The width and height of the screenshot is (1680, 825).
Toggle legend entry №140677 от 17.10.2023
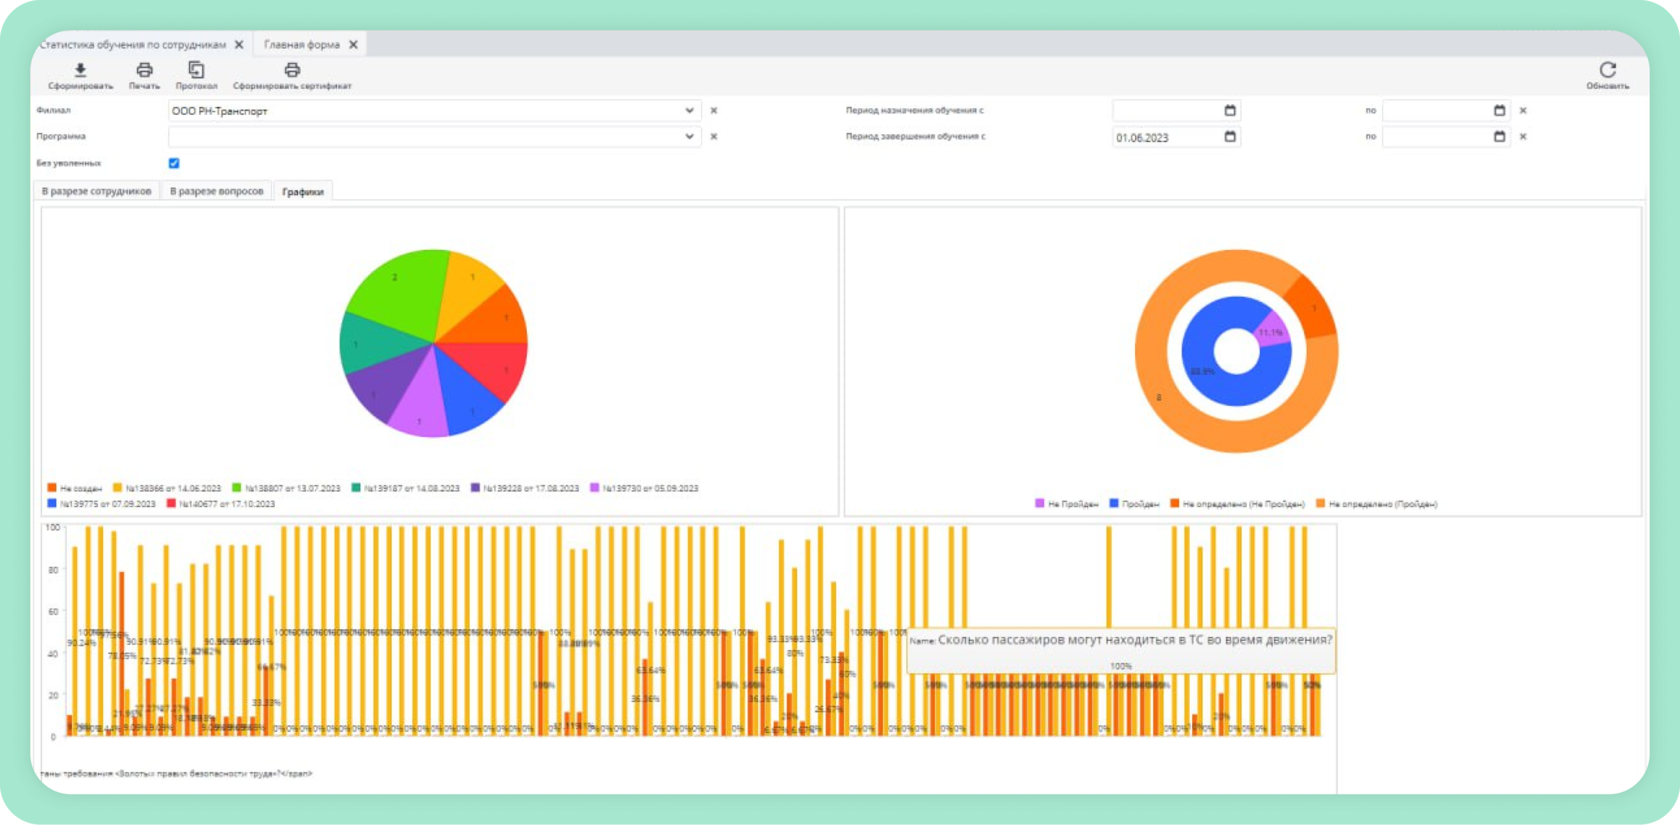(220, 504)
